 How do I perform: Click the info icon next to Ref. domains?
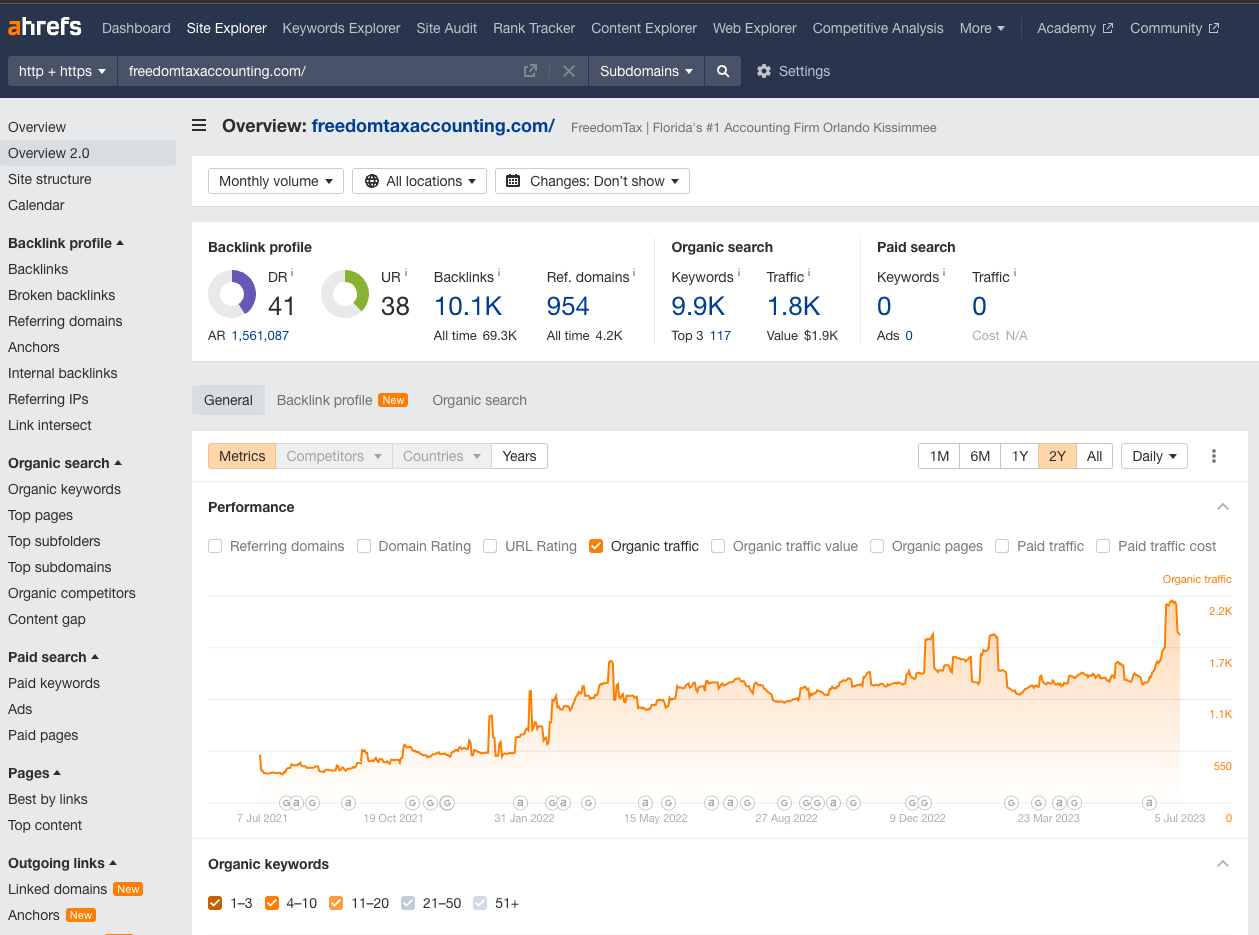634,273
